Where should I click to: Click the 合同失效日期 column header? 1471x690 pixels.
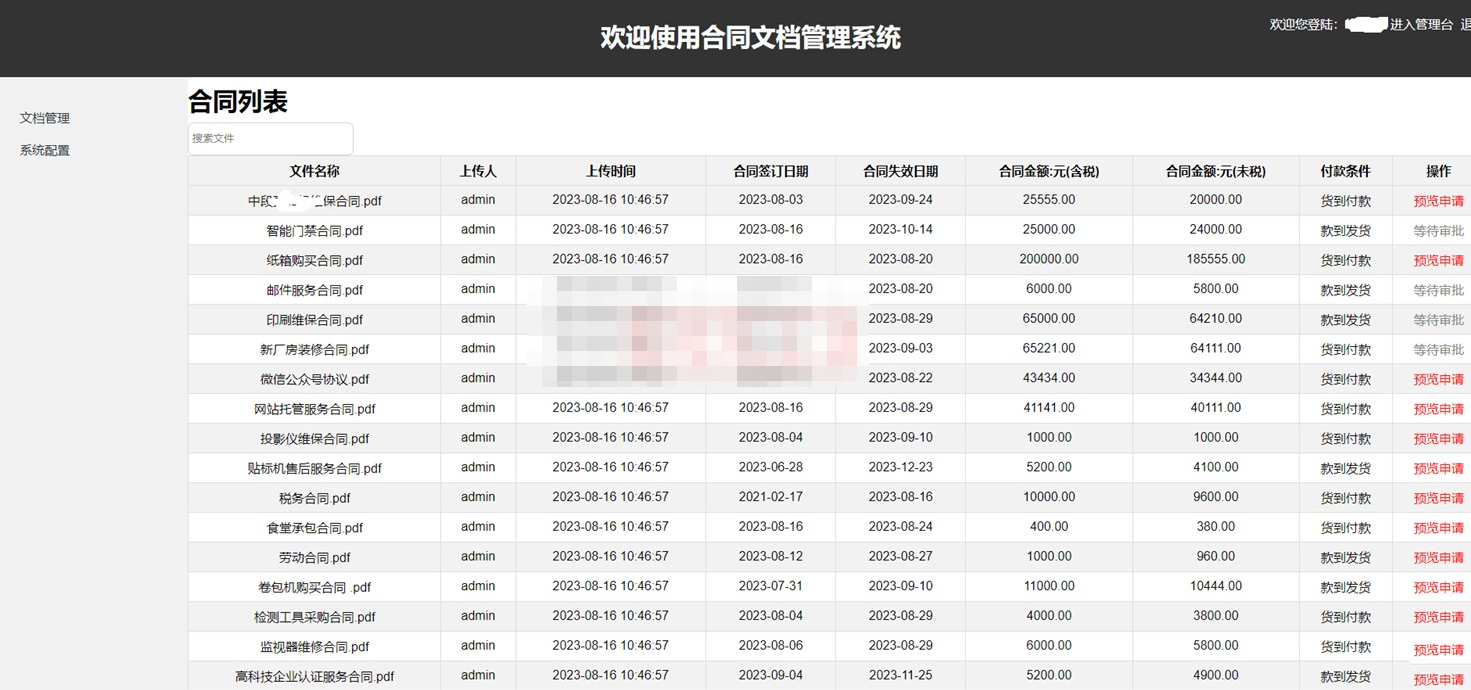(900, 171)
